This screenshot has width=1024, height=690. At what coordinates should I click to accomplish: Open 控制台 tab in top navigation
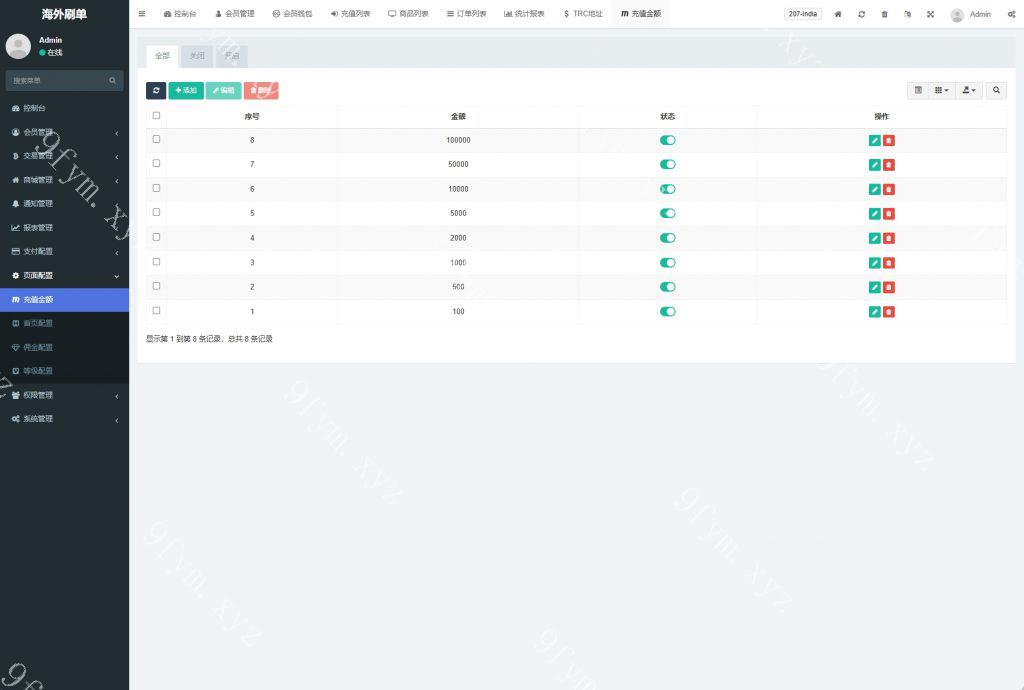pos(180,14)
